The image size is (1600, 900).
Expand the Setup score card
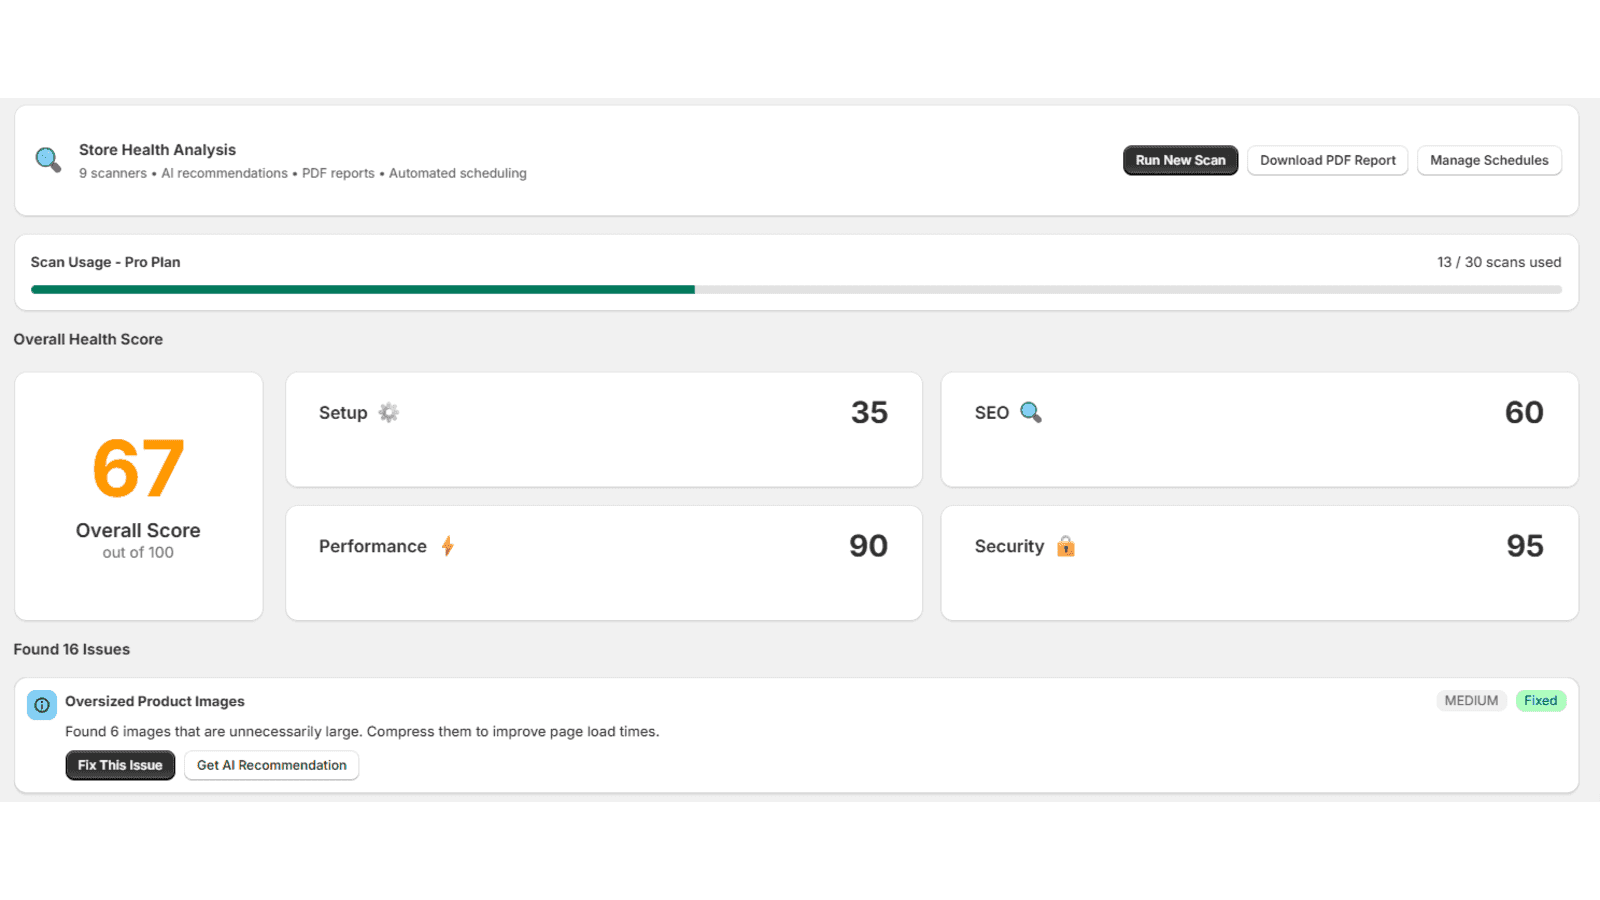click(603, 430)
